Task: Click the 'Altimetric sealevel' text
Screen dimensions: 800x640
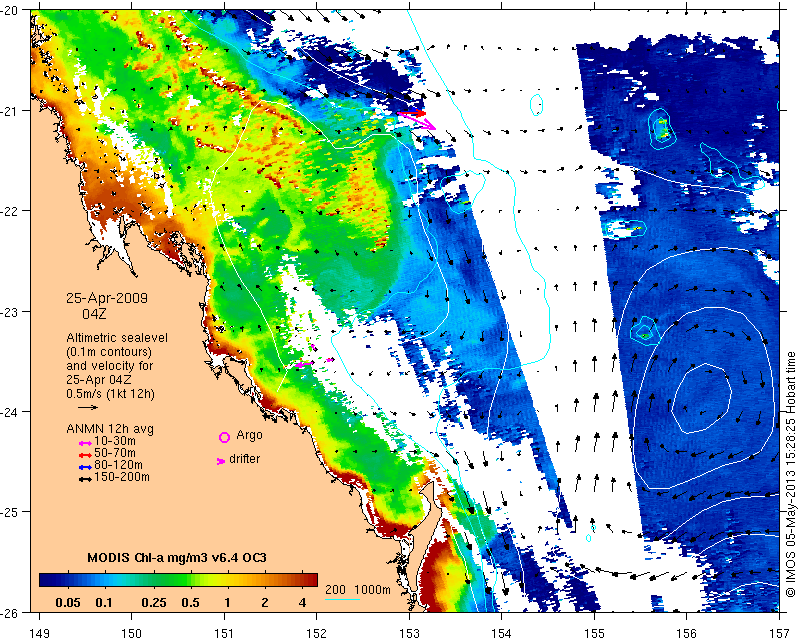Action: (117, 338)
